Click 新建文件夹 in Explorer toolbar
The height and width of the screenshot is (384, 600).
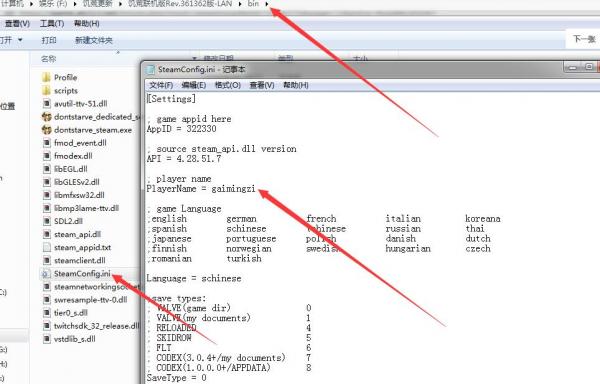click(x=94, y=40)
